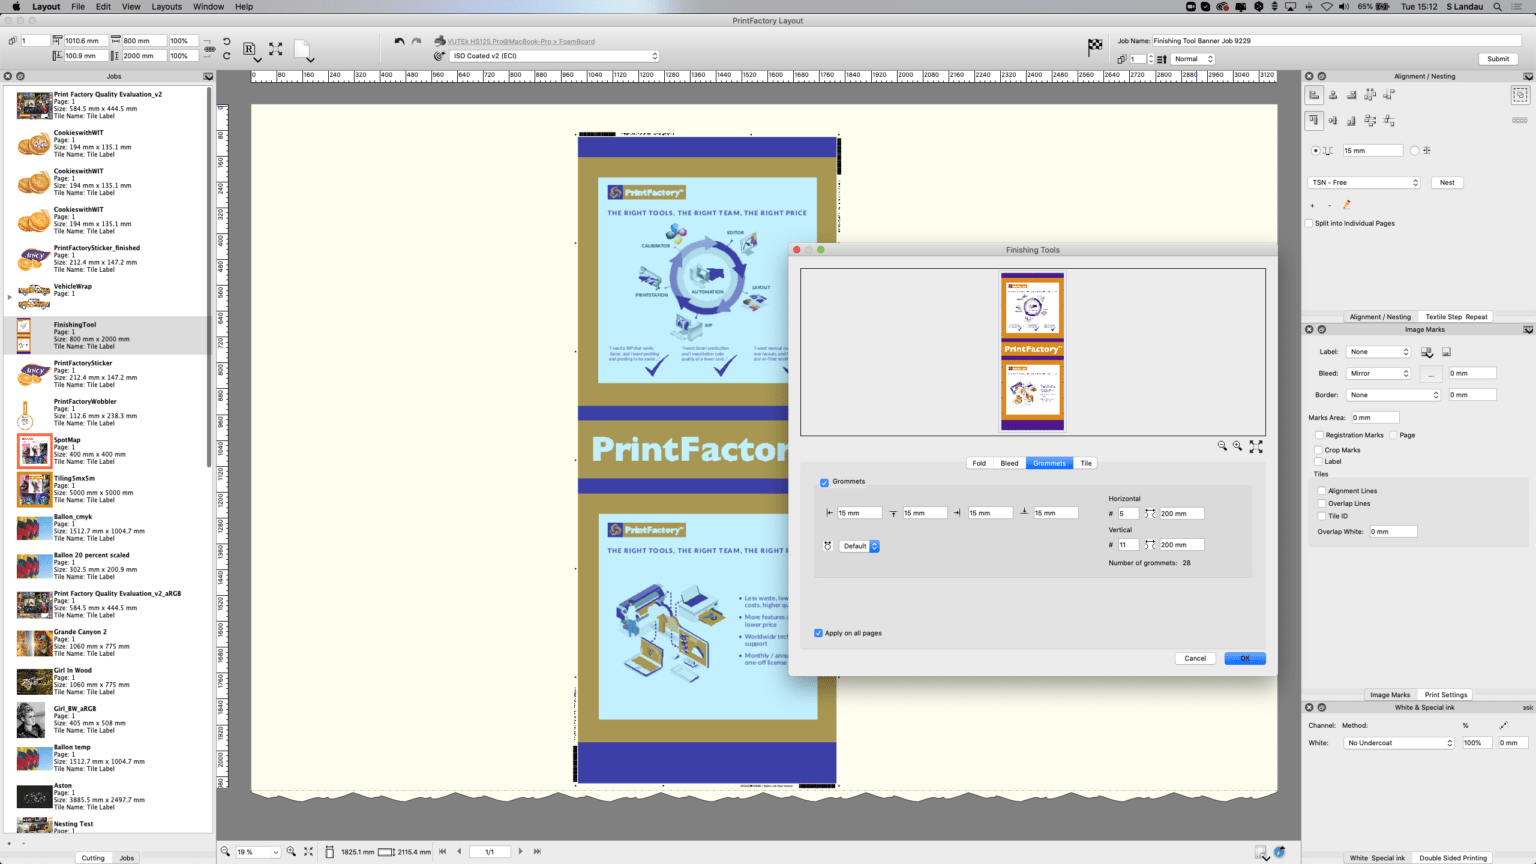Switch to the Tile tab
This screenshot has width=1536, height=864.
1086,463
